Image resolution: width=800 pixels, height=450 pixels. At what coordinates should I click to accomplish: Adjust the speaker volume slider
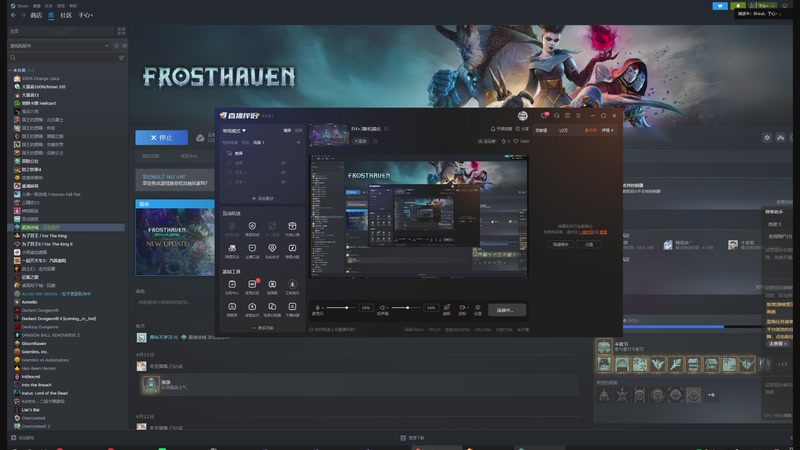point(405,308)
